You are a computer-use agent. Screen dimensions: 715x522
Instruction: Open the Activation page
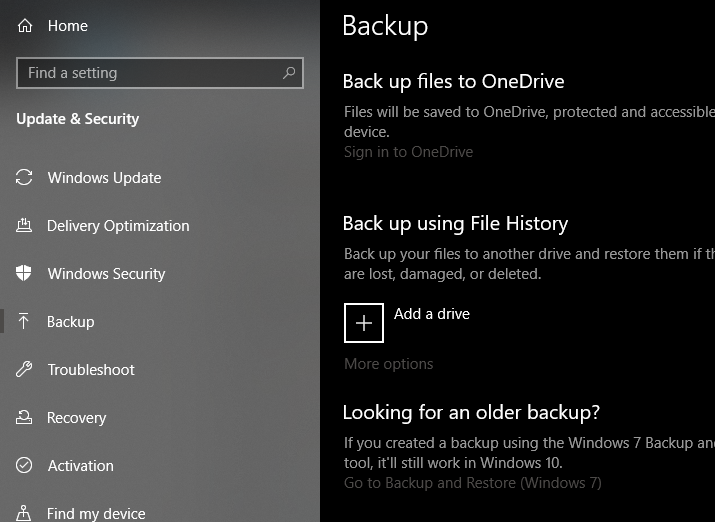coord(81,465)
